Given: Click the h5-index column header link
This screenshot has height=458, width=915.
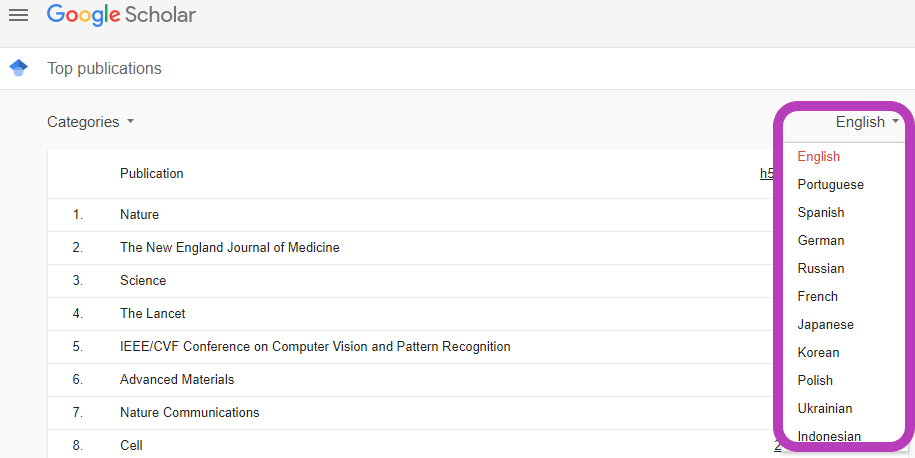Looking at the screenshot, I should coord(767,173).
